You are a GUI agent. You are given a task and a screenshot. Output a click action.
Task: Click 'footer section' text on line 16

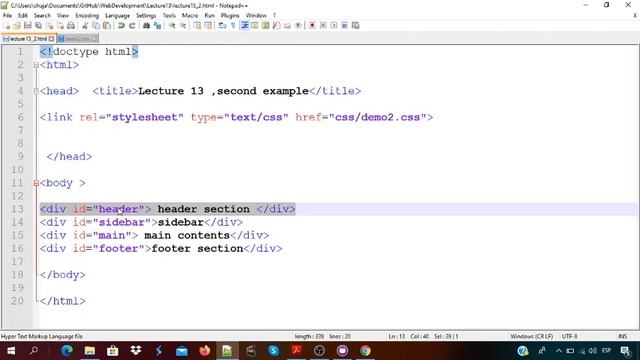(197, 249)
